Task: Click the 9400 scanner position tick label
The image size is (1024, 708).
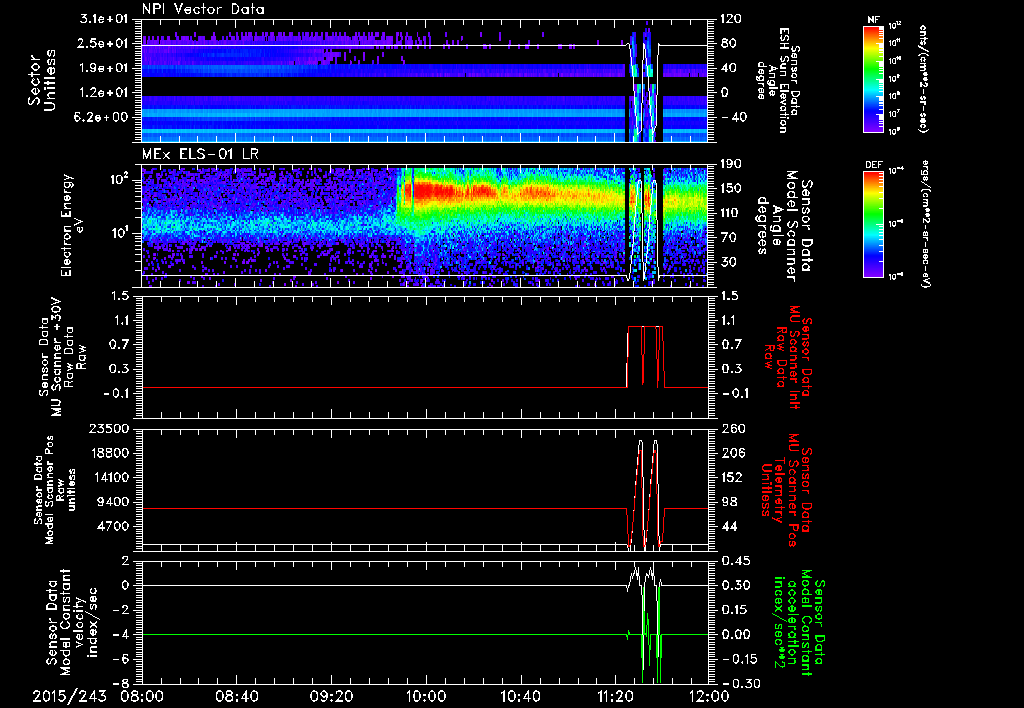Action: tap(115, 502)
